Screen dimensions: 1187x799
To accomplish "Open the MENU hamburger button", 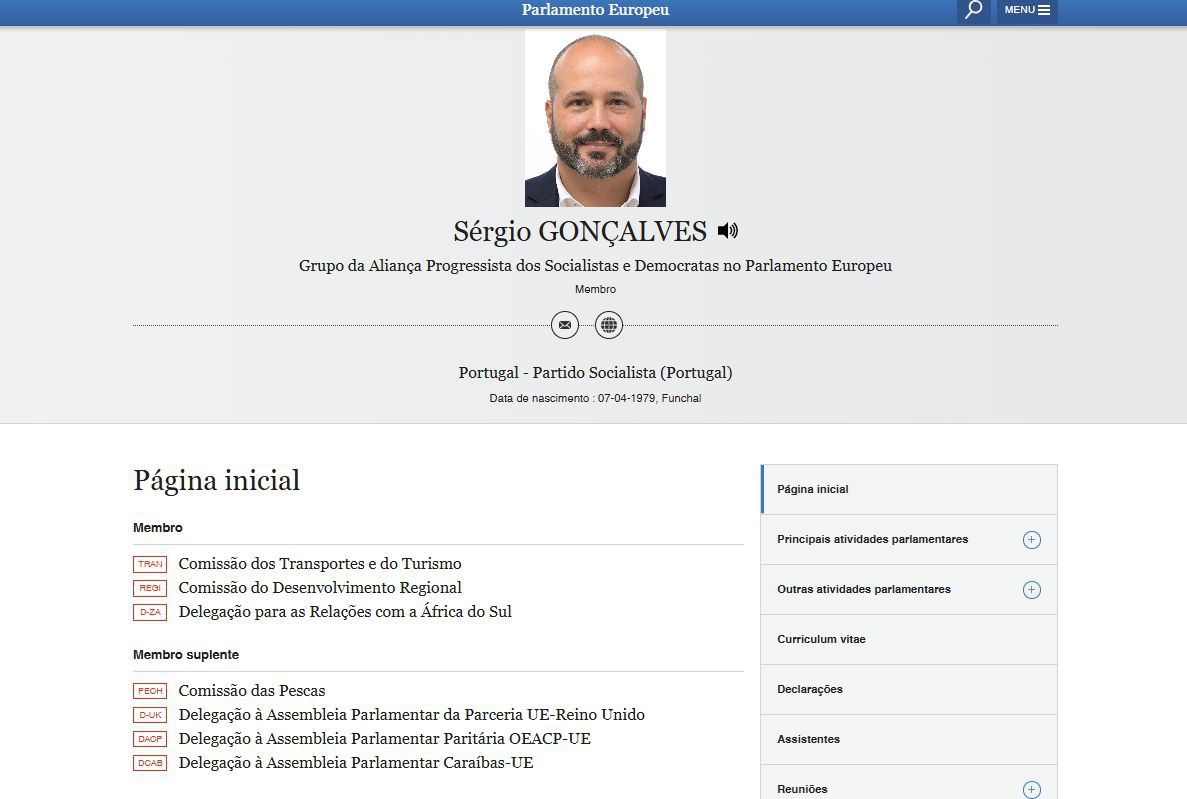I will tap(1027, 11).
